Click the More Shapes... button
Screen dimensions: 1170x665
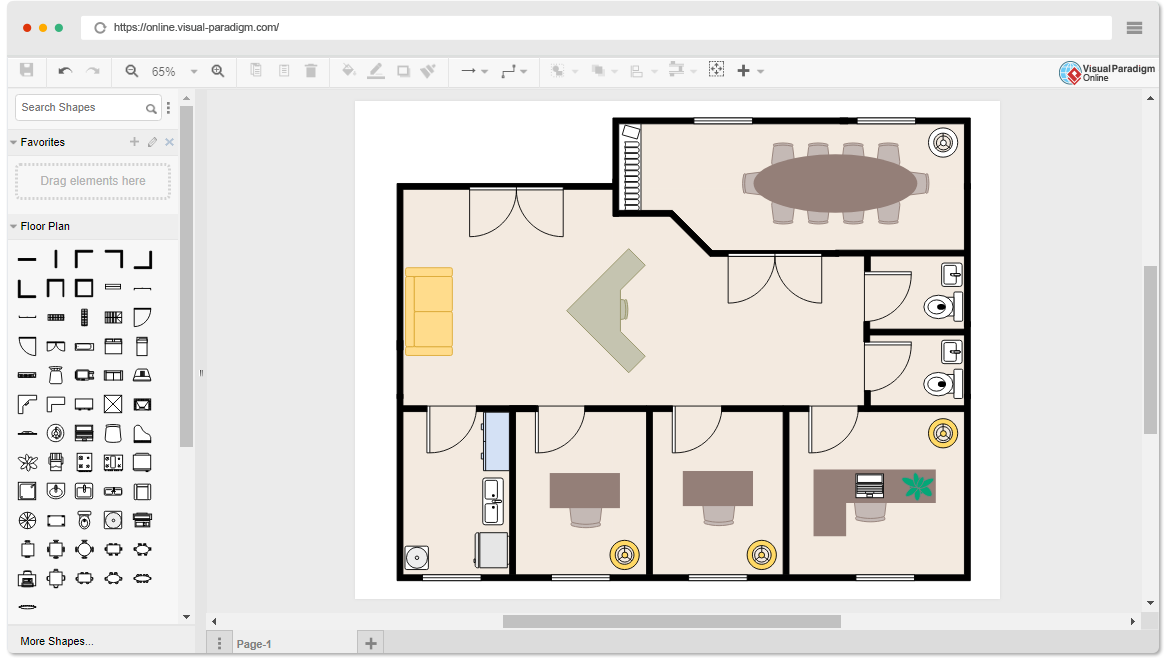(x=57, y=641)
